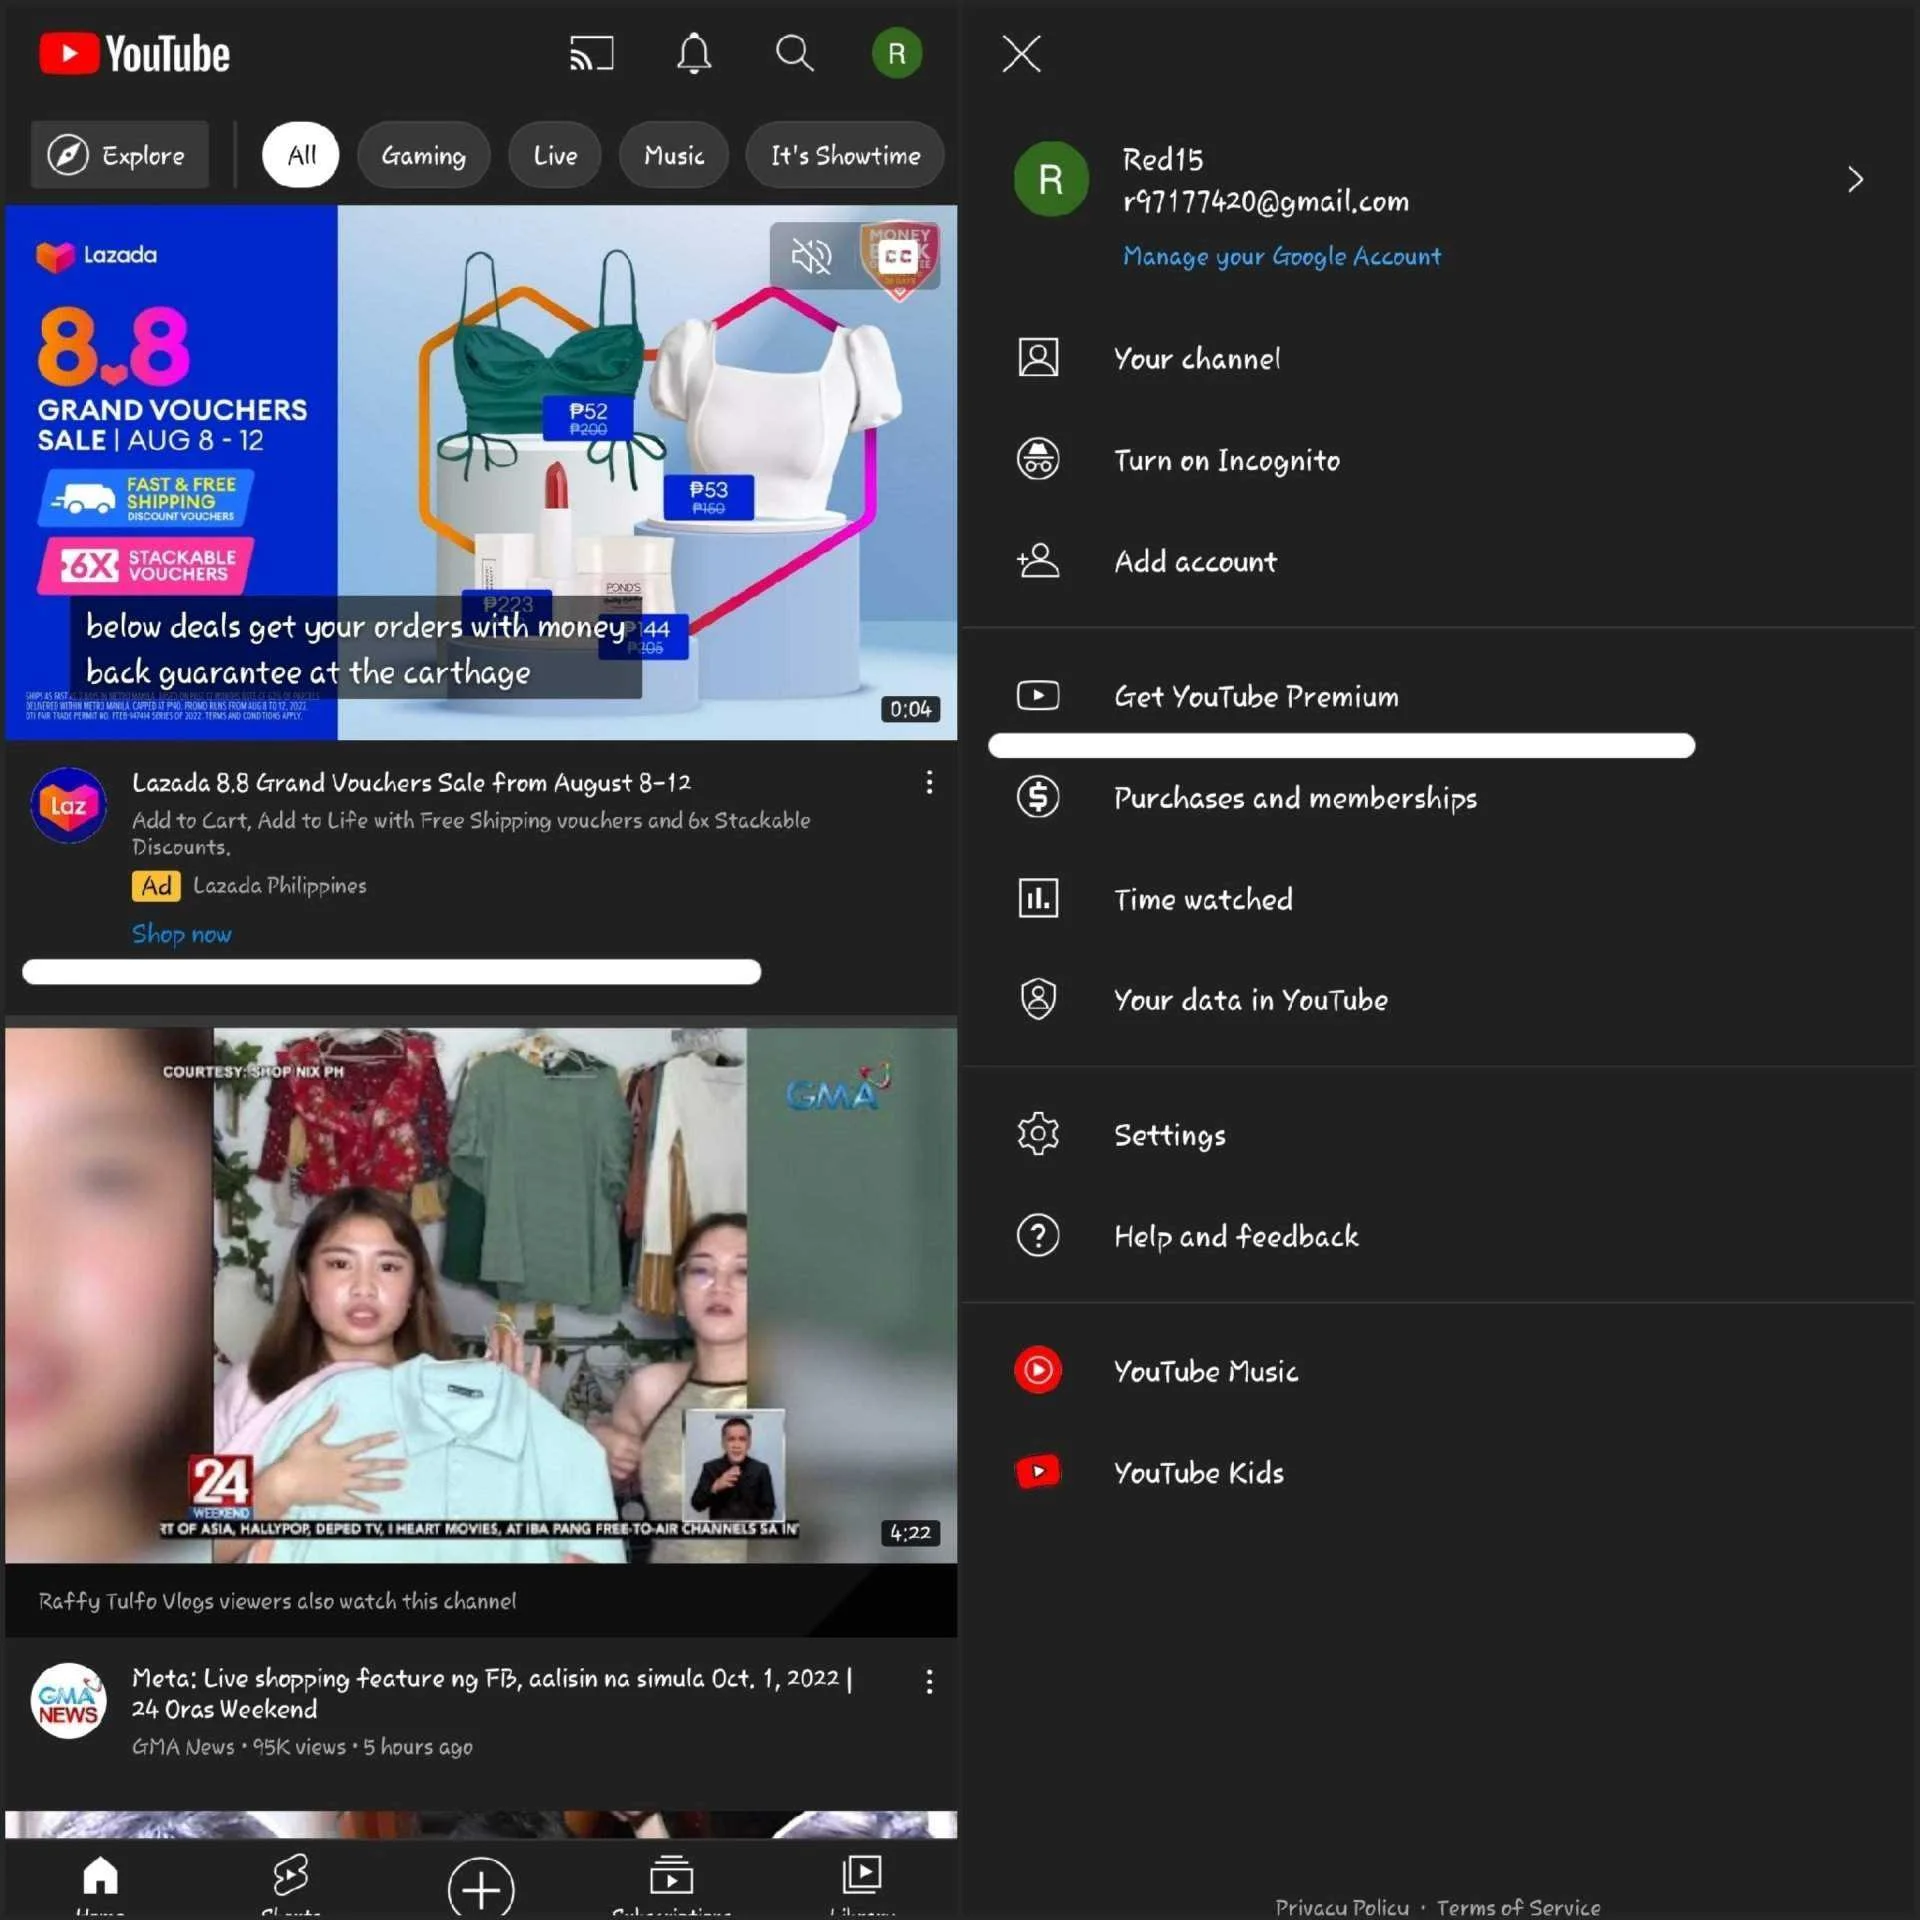Expand account switcher chevron
This screenshot has height=1920, width=1920.
coord(1855,180)
